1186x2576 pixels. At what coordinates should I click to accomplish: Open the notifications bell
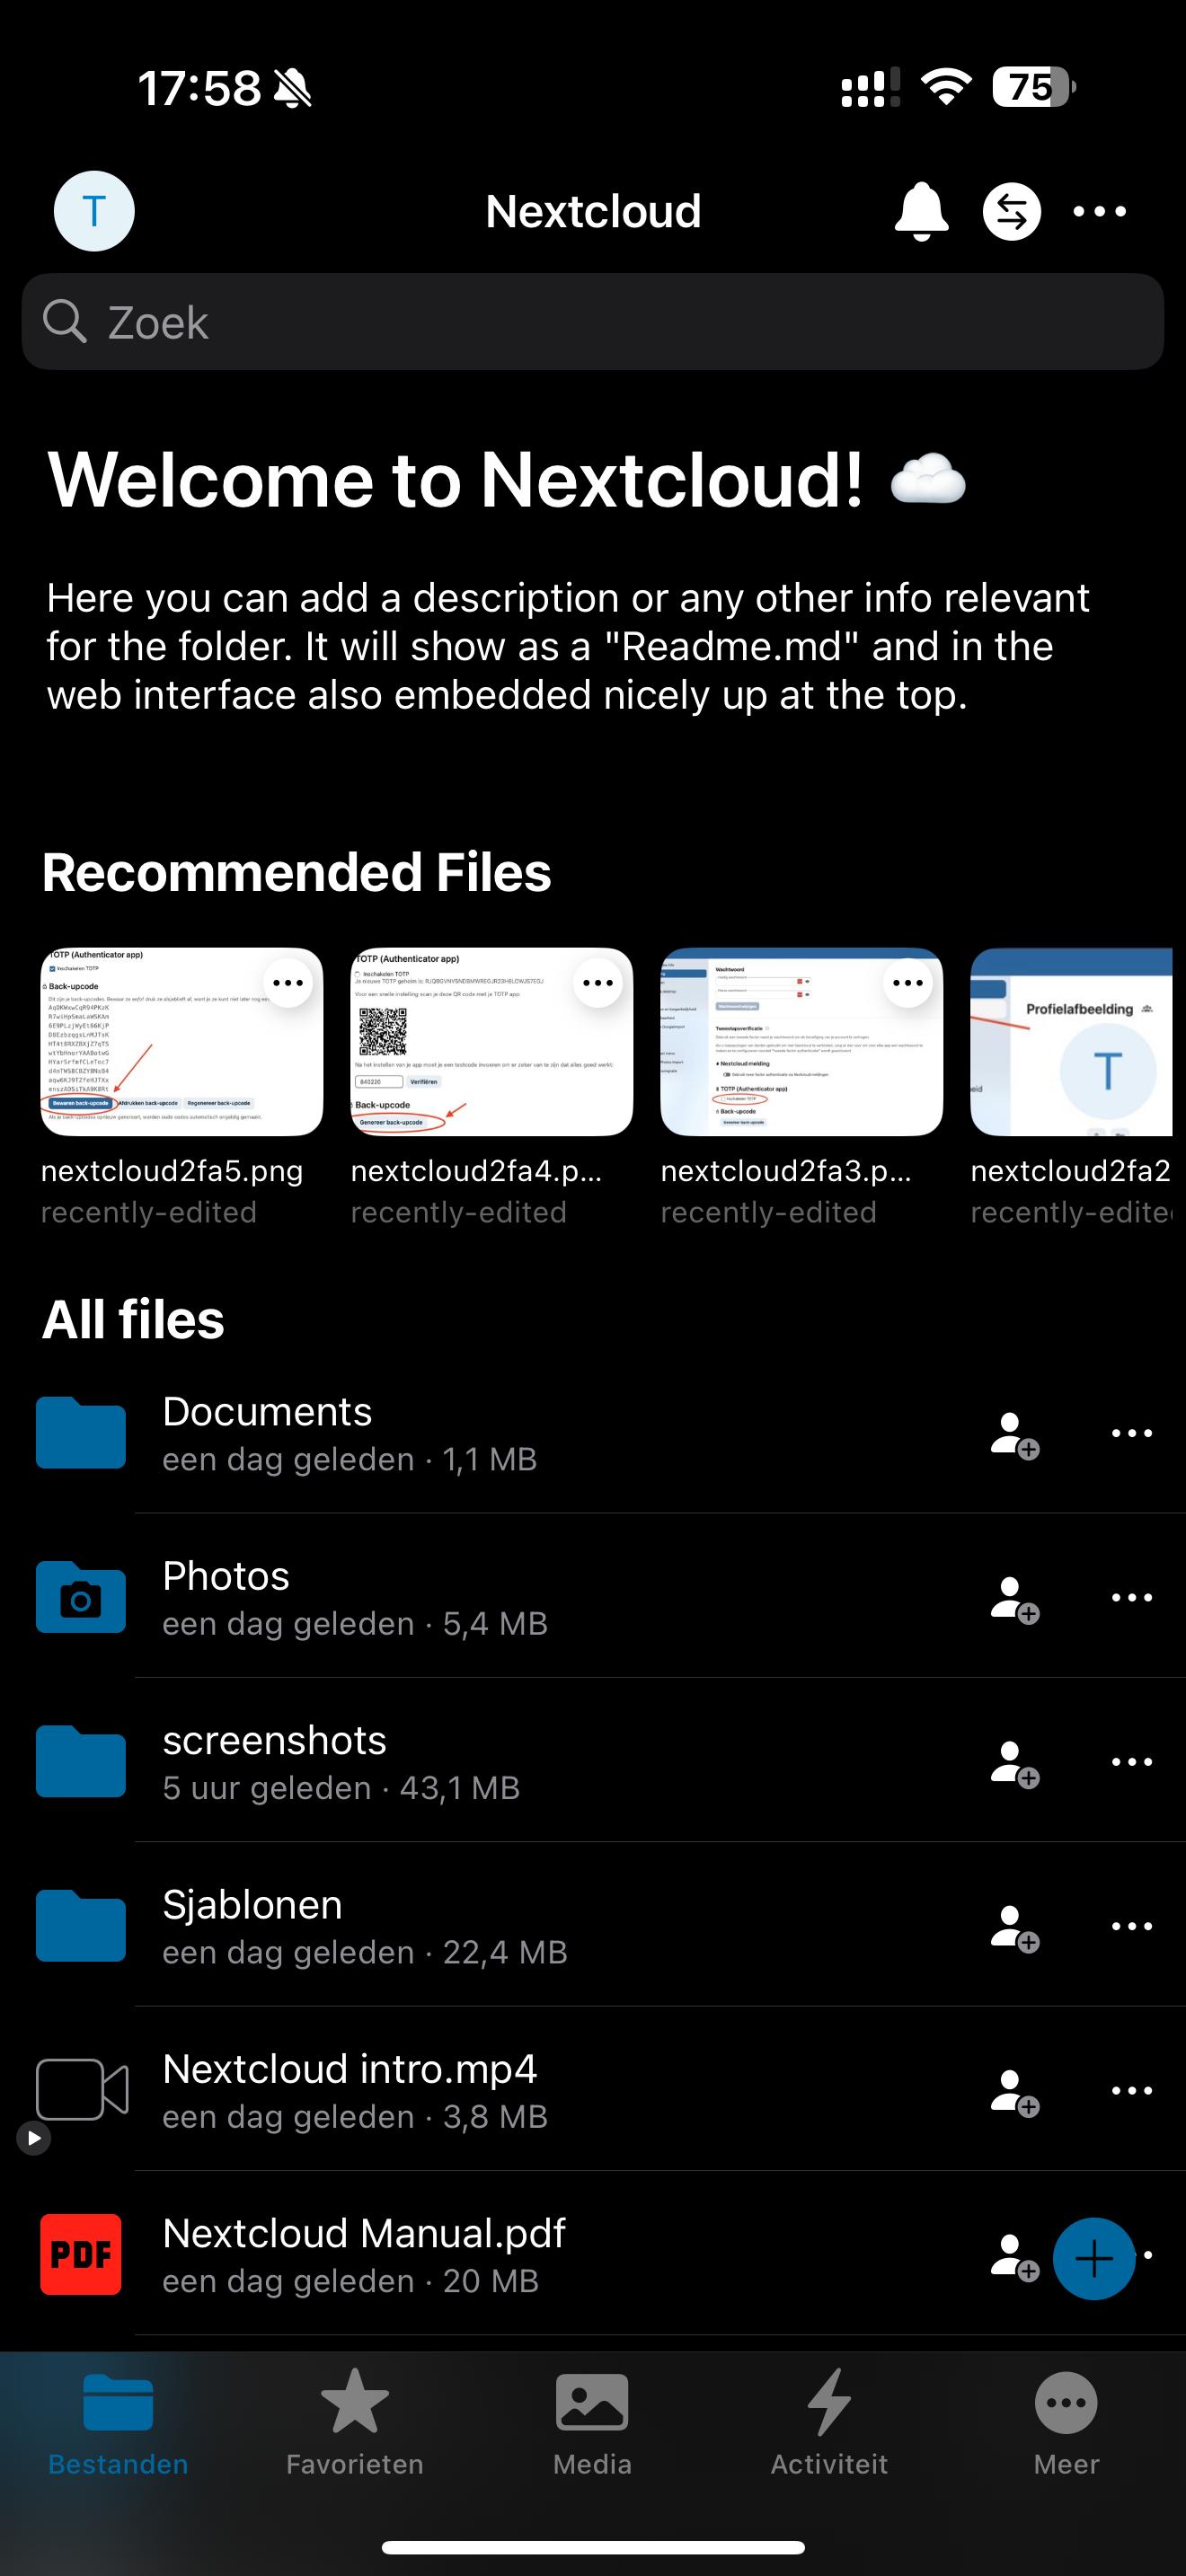tap(921, 211)
